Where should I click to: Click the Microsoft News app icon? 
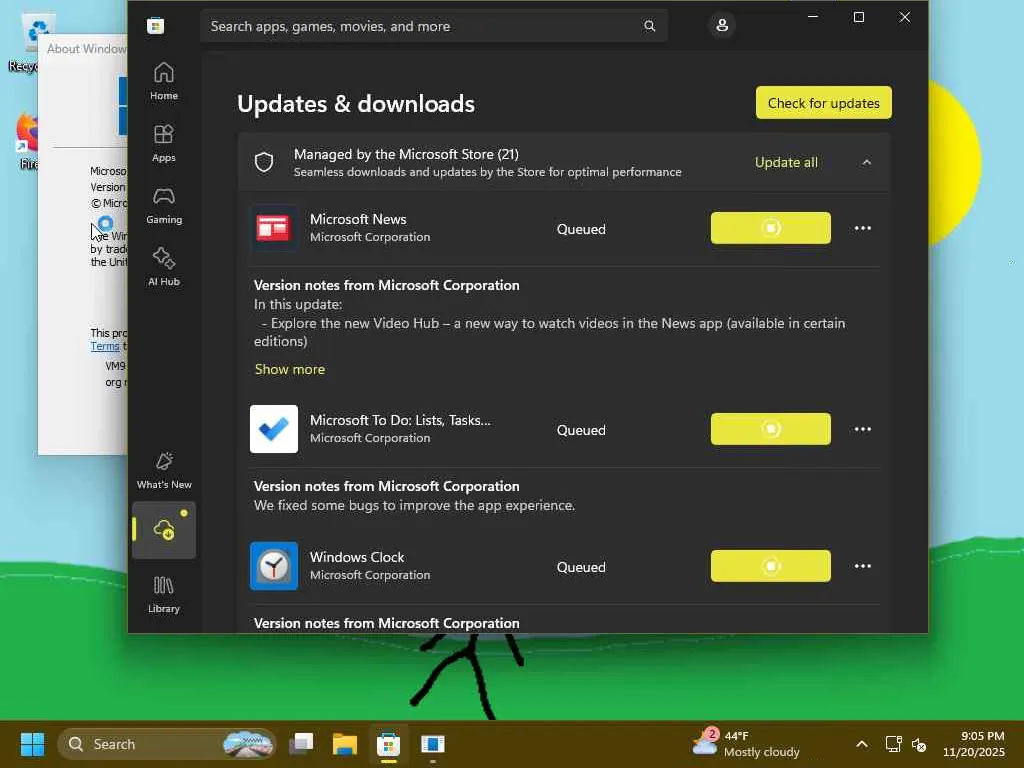pos(274,228)
